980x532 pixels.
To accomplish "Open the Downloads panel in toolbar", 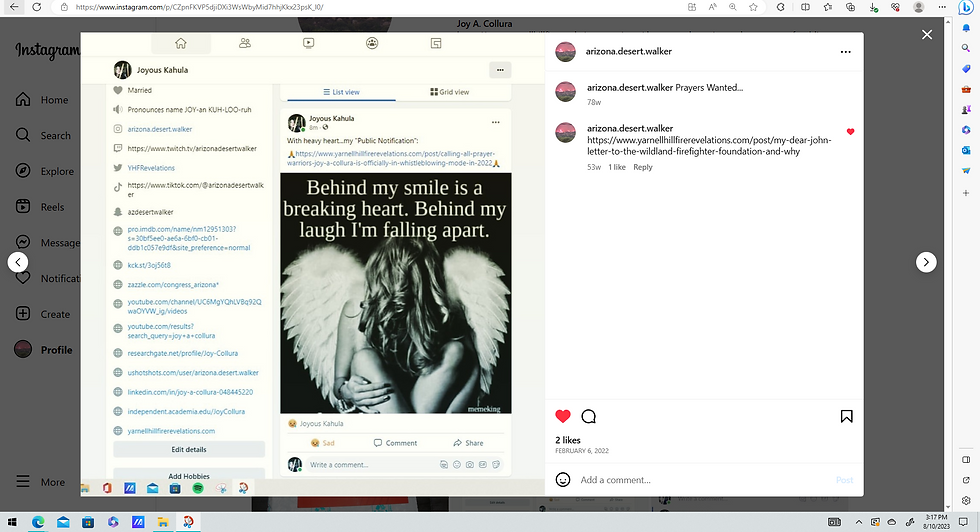I will (x=873, y=7).
